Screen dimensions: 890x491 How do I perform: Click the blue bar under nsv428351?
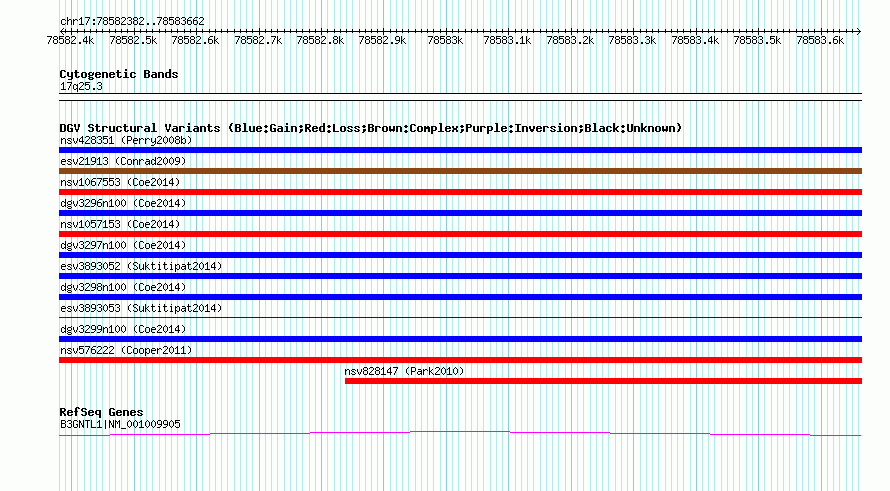(460, 150)
